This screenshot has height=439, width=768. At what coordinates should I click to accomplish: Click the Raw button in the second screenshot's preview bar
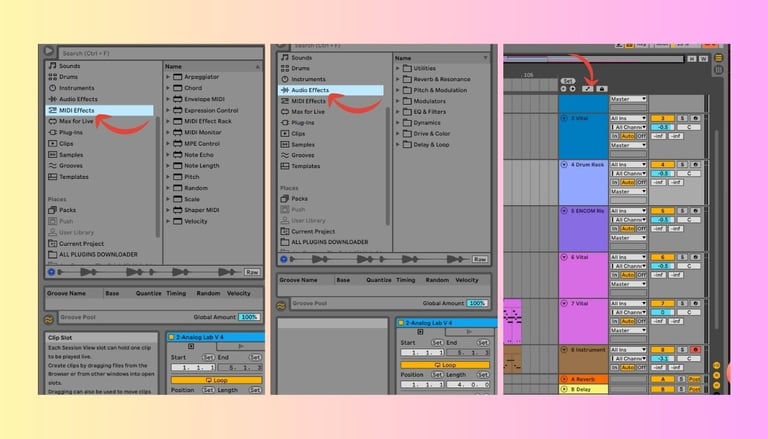coord(480,259)
